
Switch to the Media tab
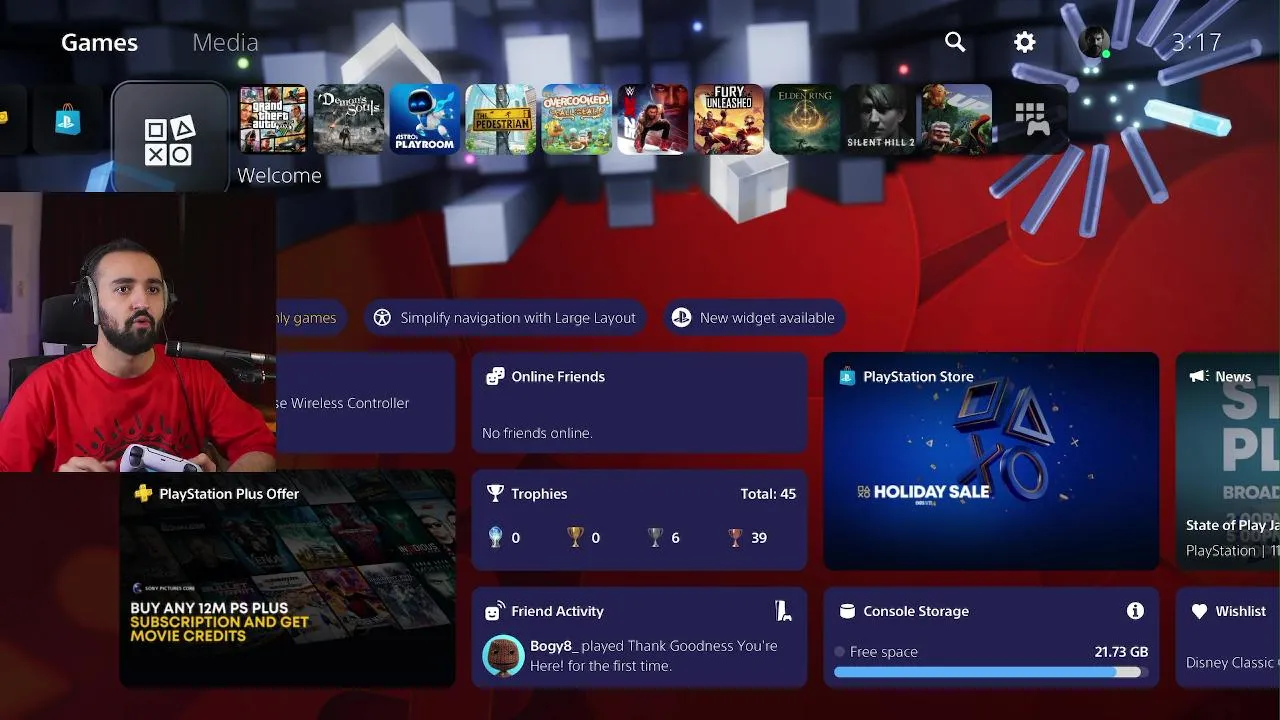pos(225,42)
